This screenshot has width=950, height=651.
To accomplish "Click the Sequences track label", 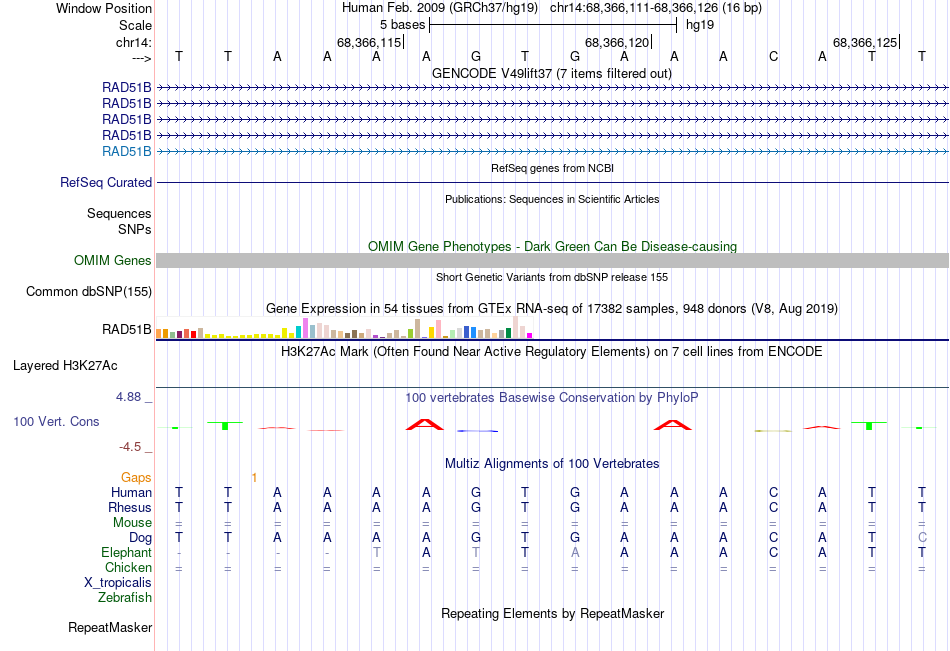I will (119, 213).
